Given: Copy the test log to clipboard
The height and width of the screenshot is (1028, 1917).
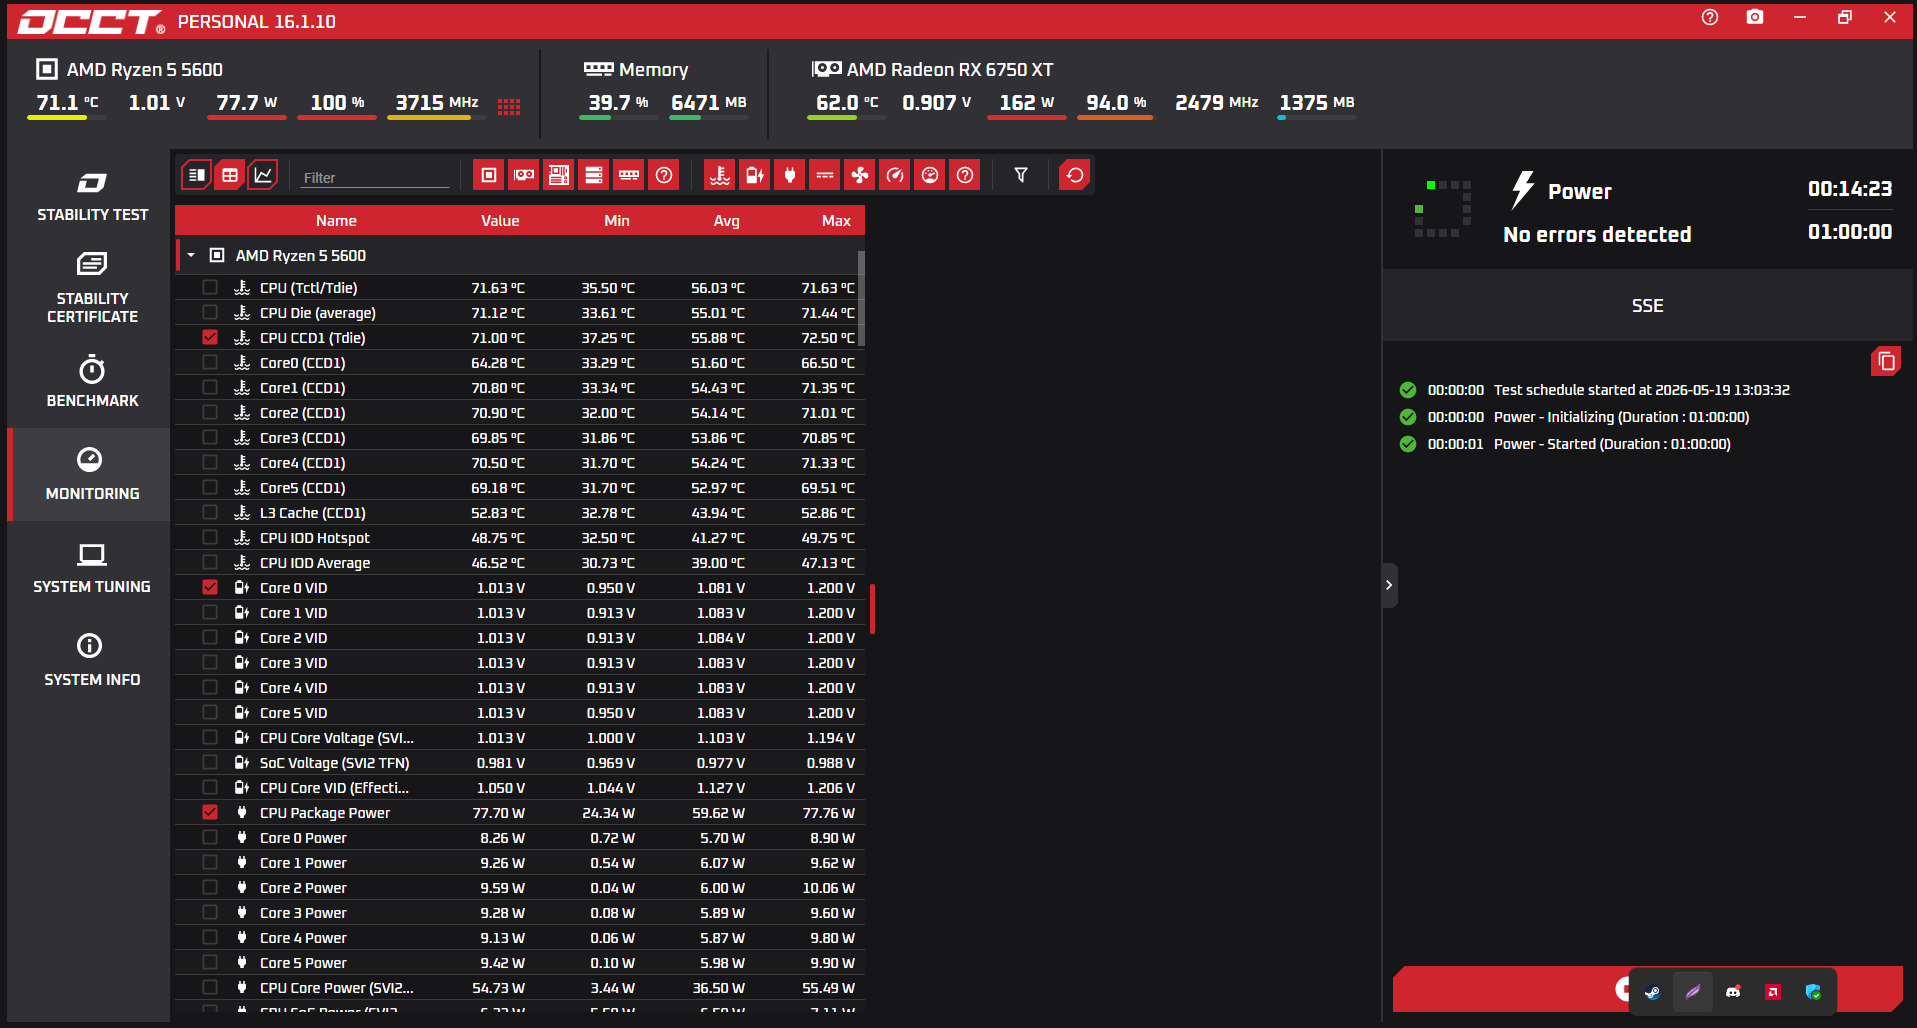Looking at the screenshot, I should click(1886, 361).
